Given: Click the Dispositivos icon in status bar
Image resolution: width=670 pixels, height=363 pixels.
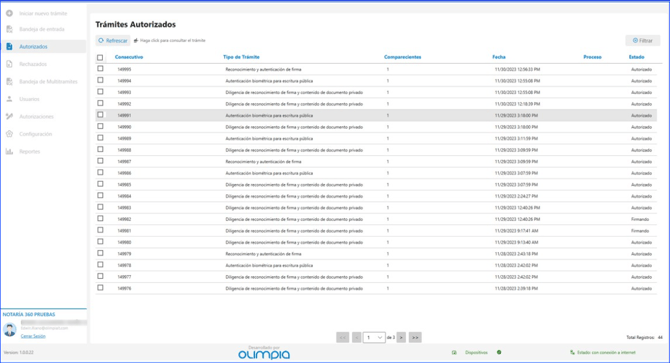Looking at the screenshot, I should (454, 352).
